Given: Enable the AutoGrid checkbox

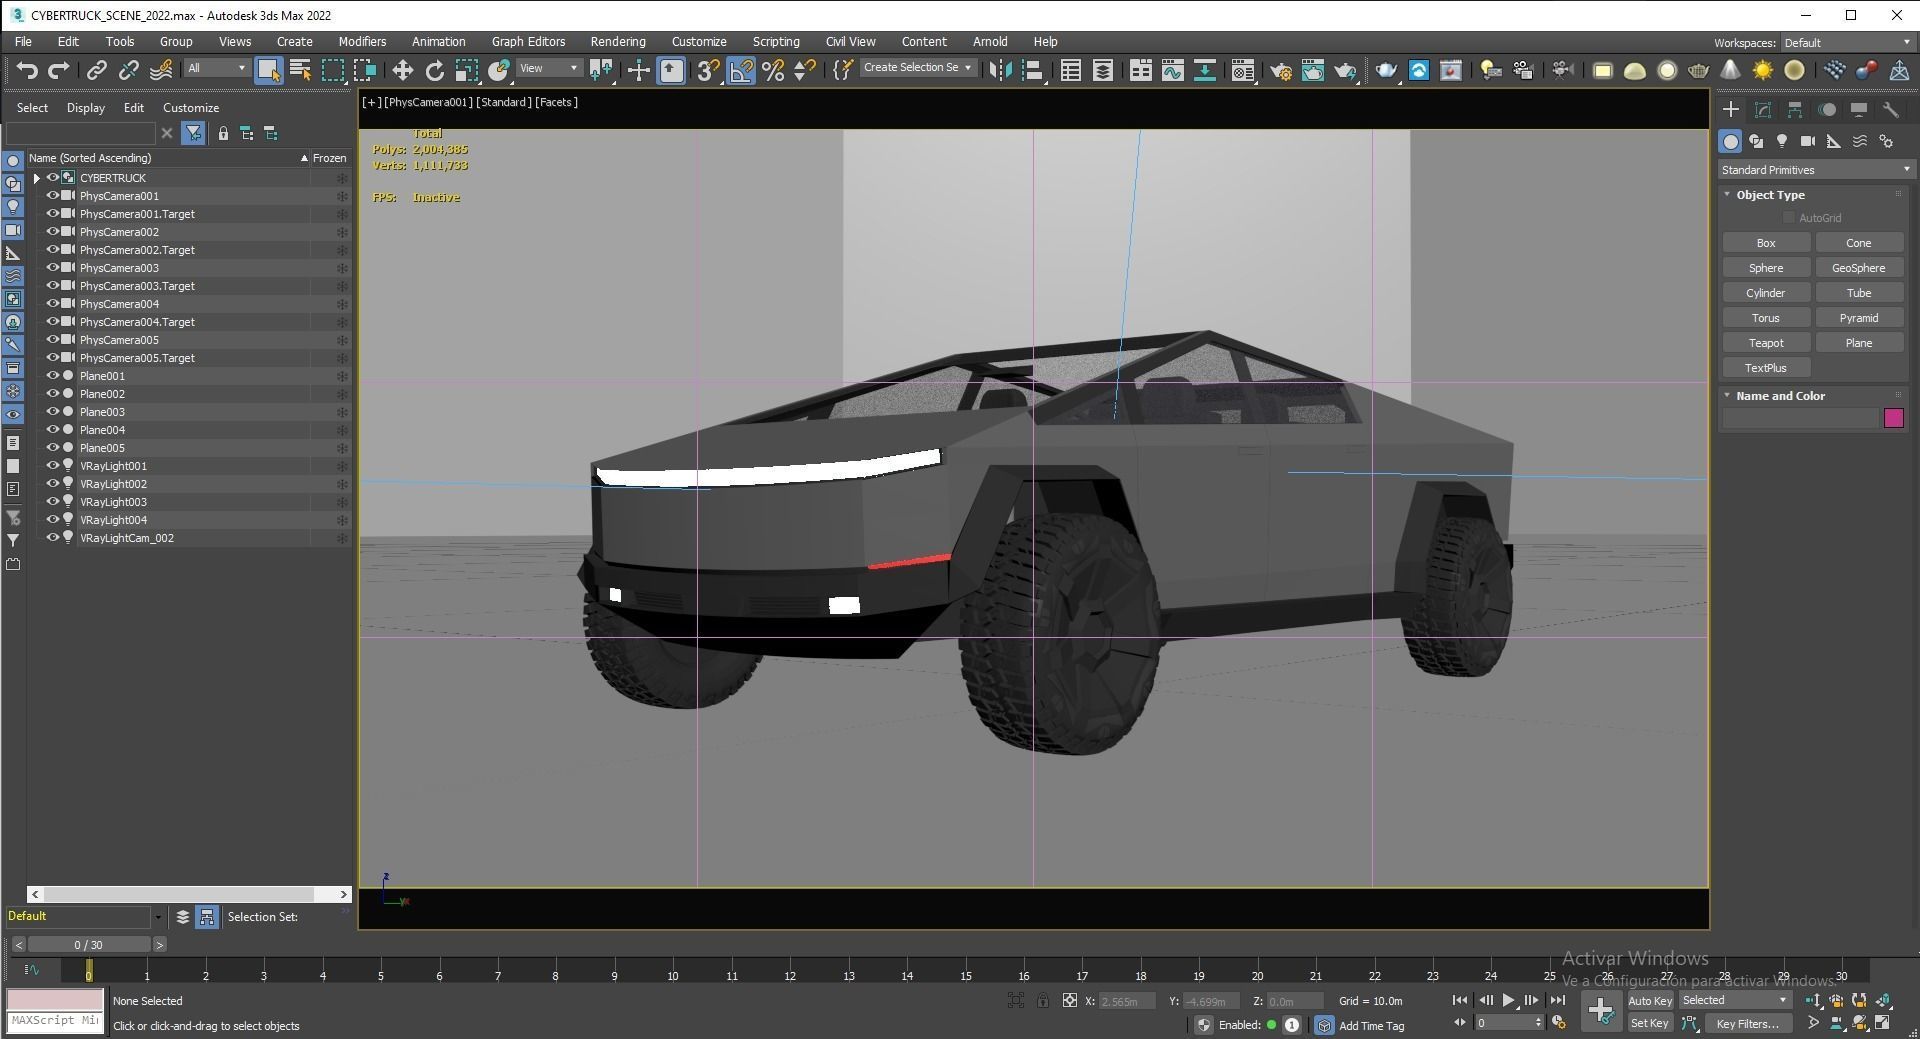Looking at the screenshot, I should click(x=1789, y=218).
